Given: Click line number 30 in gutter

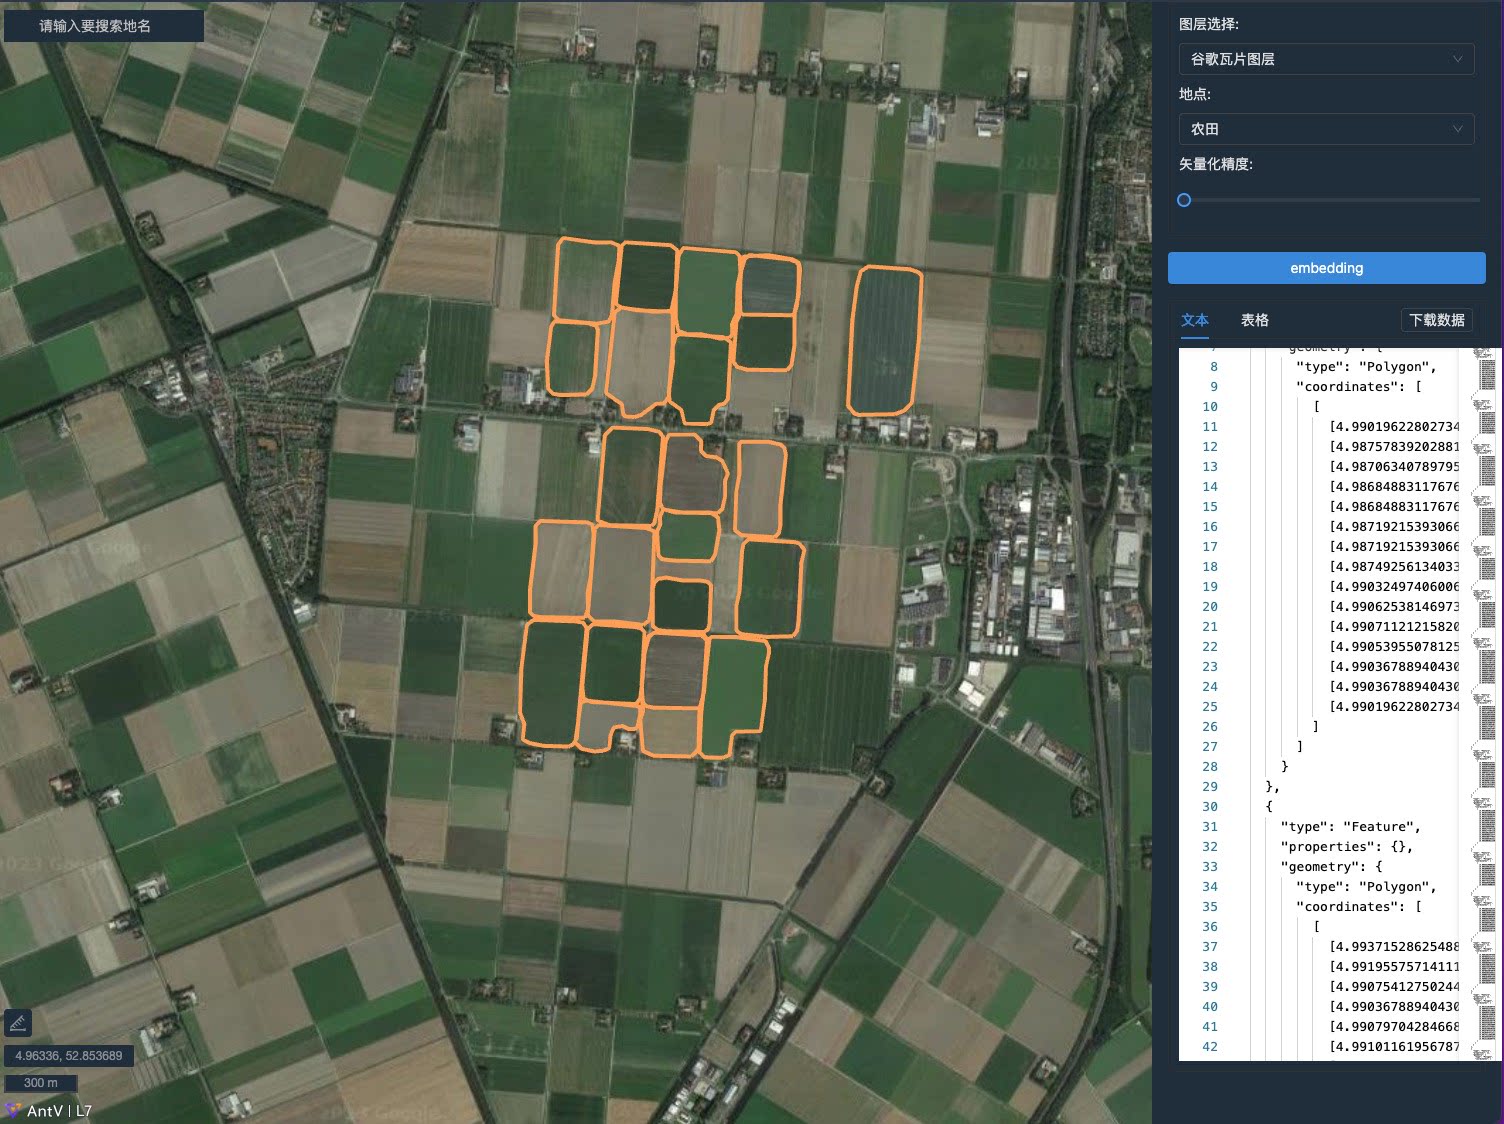Looking at the screenshot, I should (x=1210, y=807).
